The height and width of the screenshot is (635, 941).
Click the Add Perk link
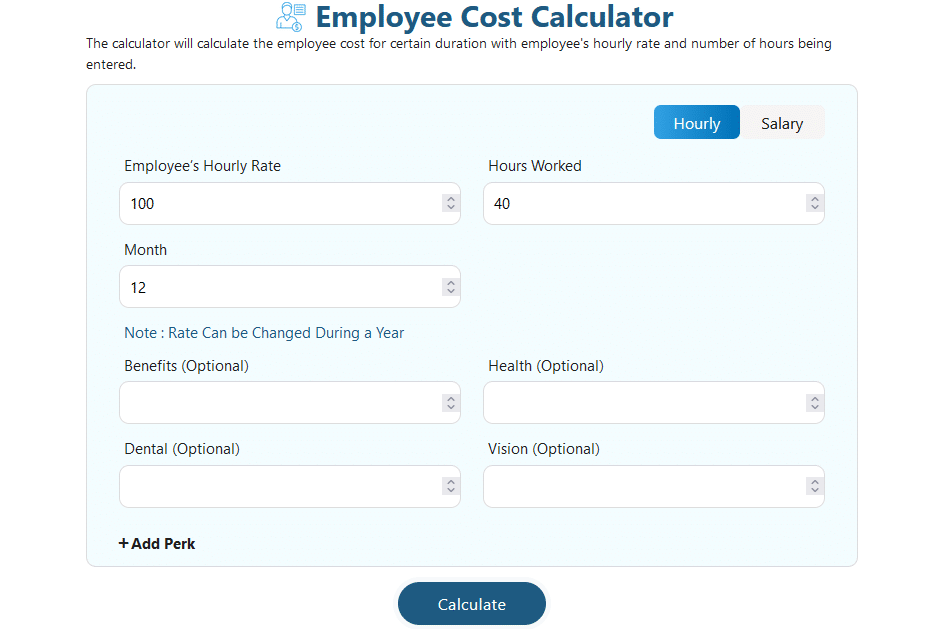[156, 543]
